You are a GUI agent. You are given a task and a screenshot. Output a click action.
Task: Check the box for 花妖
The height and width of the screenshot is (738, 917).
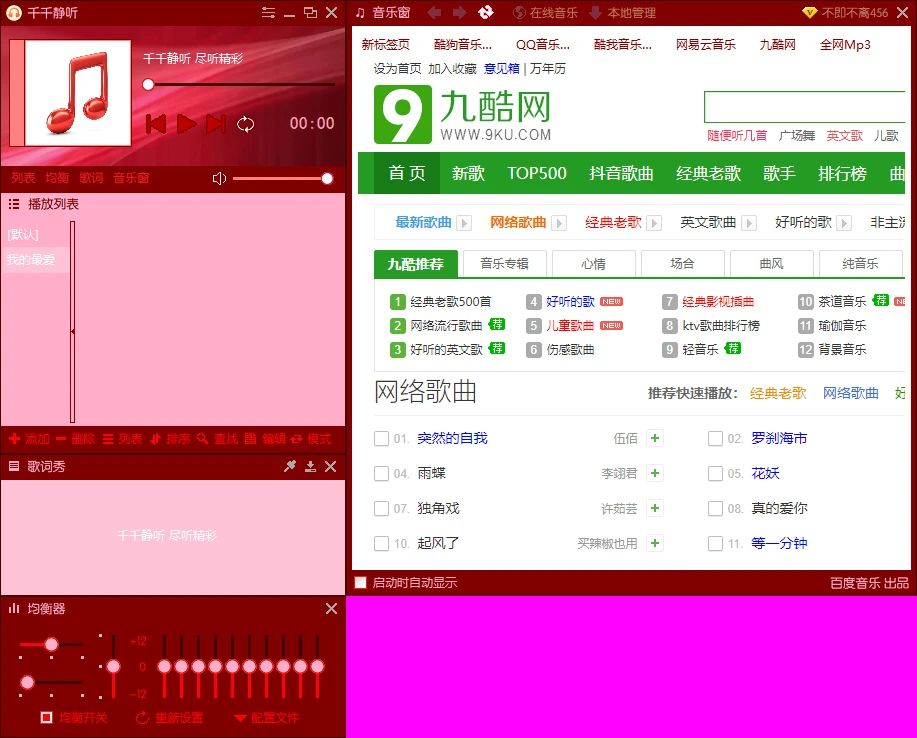click(715, 473)
